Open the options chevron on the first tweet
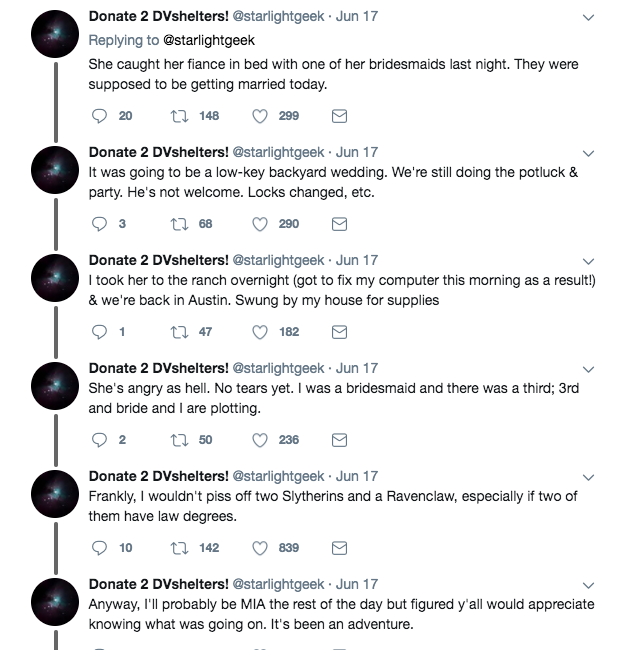The width and height of the screenshot is (629, 650). [588, 17]
